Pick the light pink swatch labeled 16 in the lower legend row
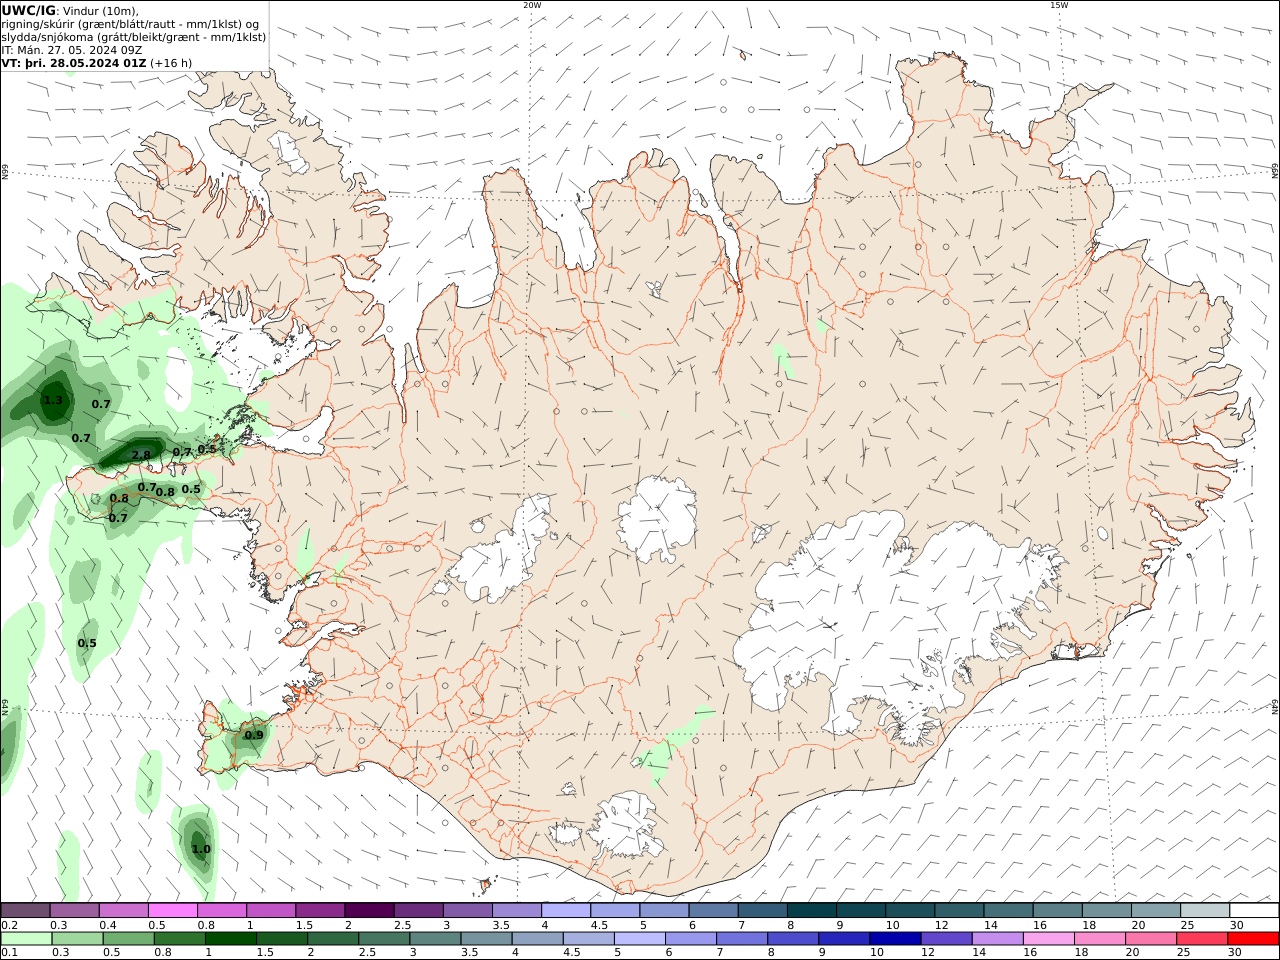 1048,939
